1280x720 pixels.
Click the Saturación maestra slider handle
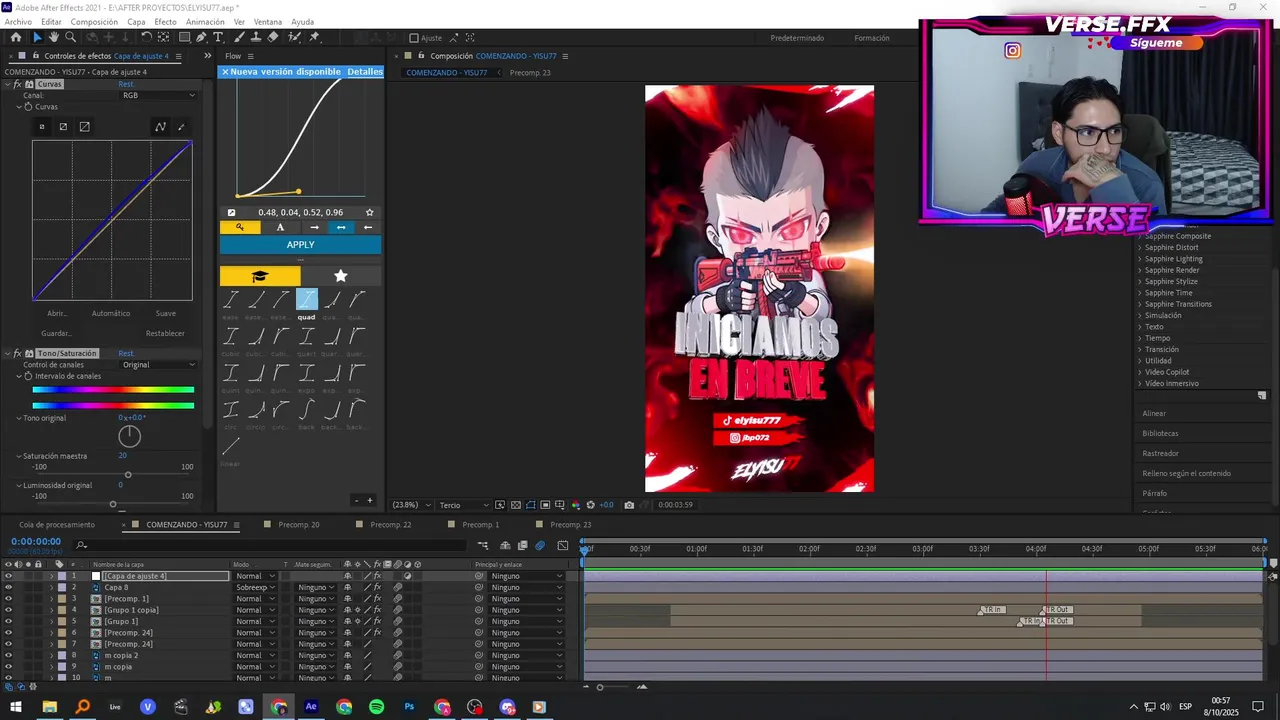click(x=127, y=475)
